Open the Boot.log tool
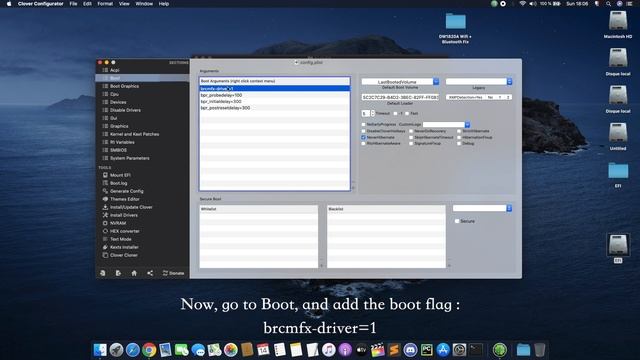 (x=118, y=183)
